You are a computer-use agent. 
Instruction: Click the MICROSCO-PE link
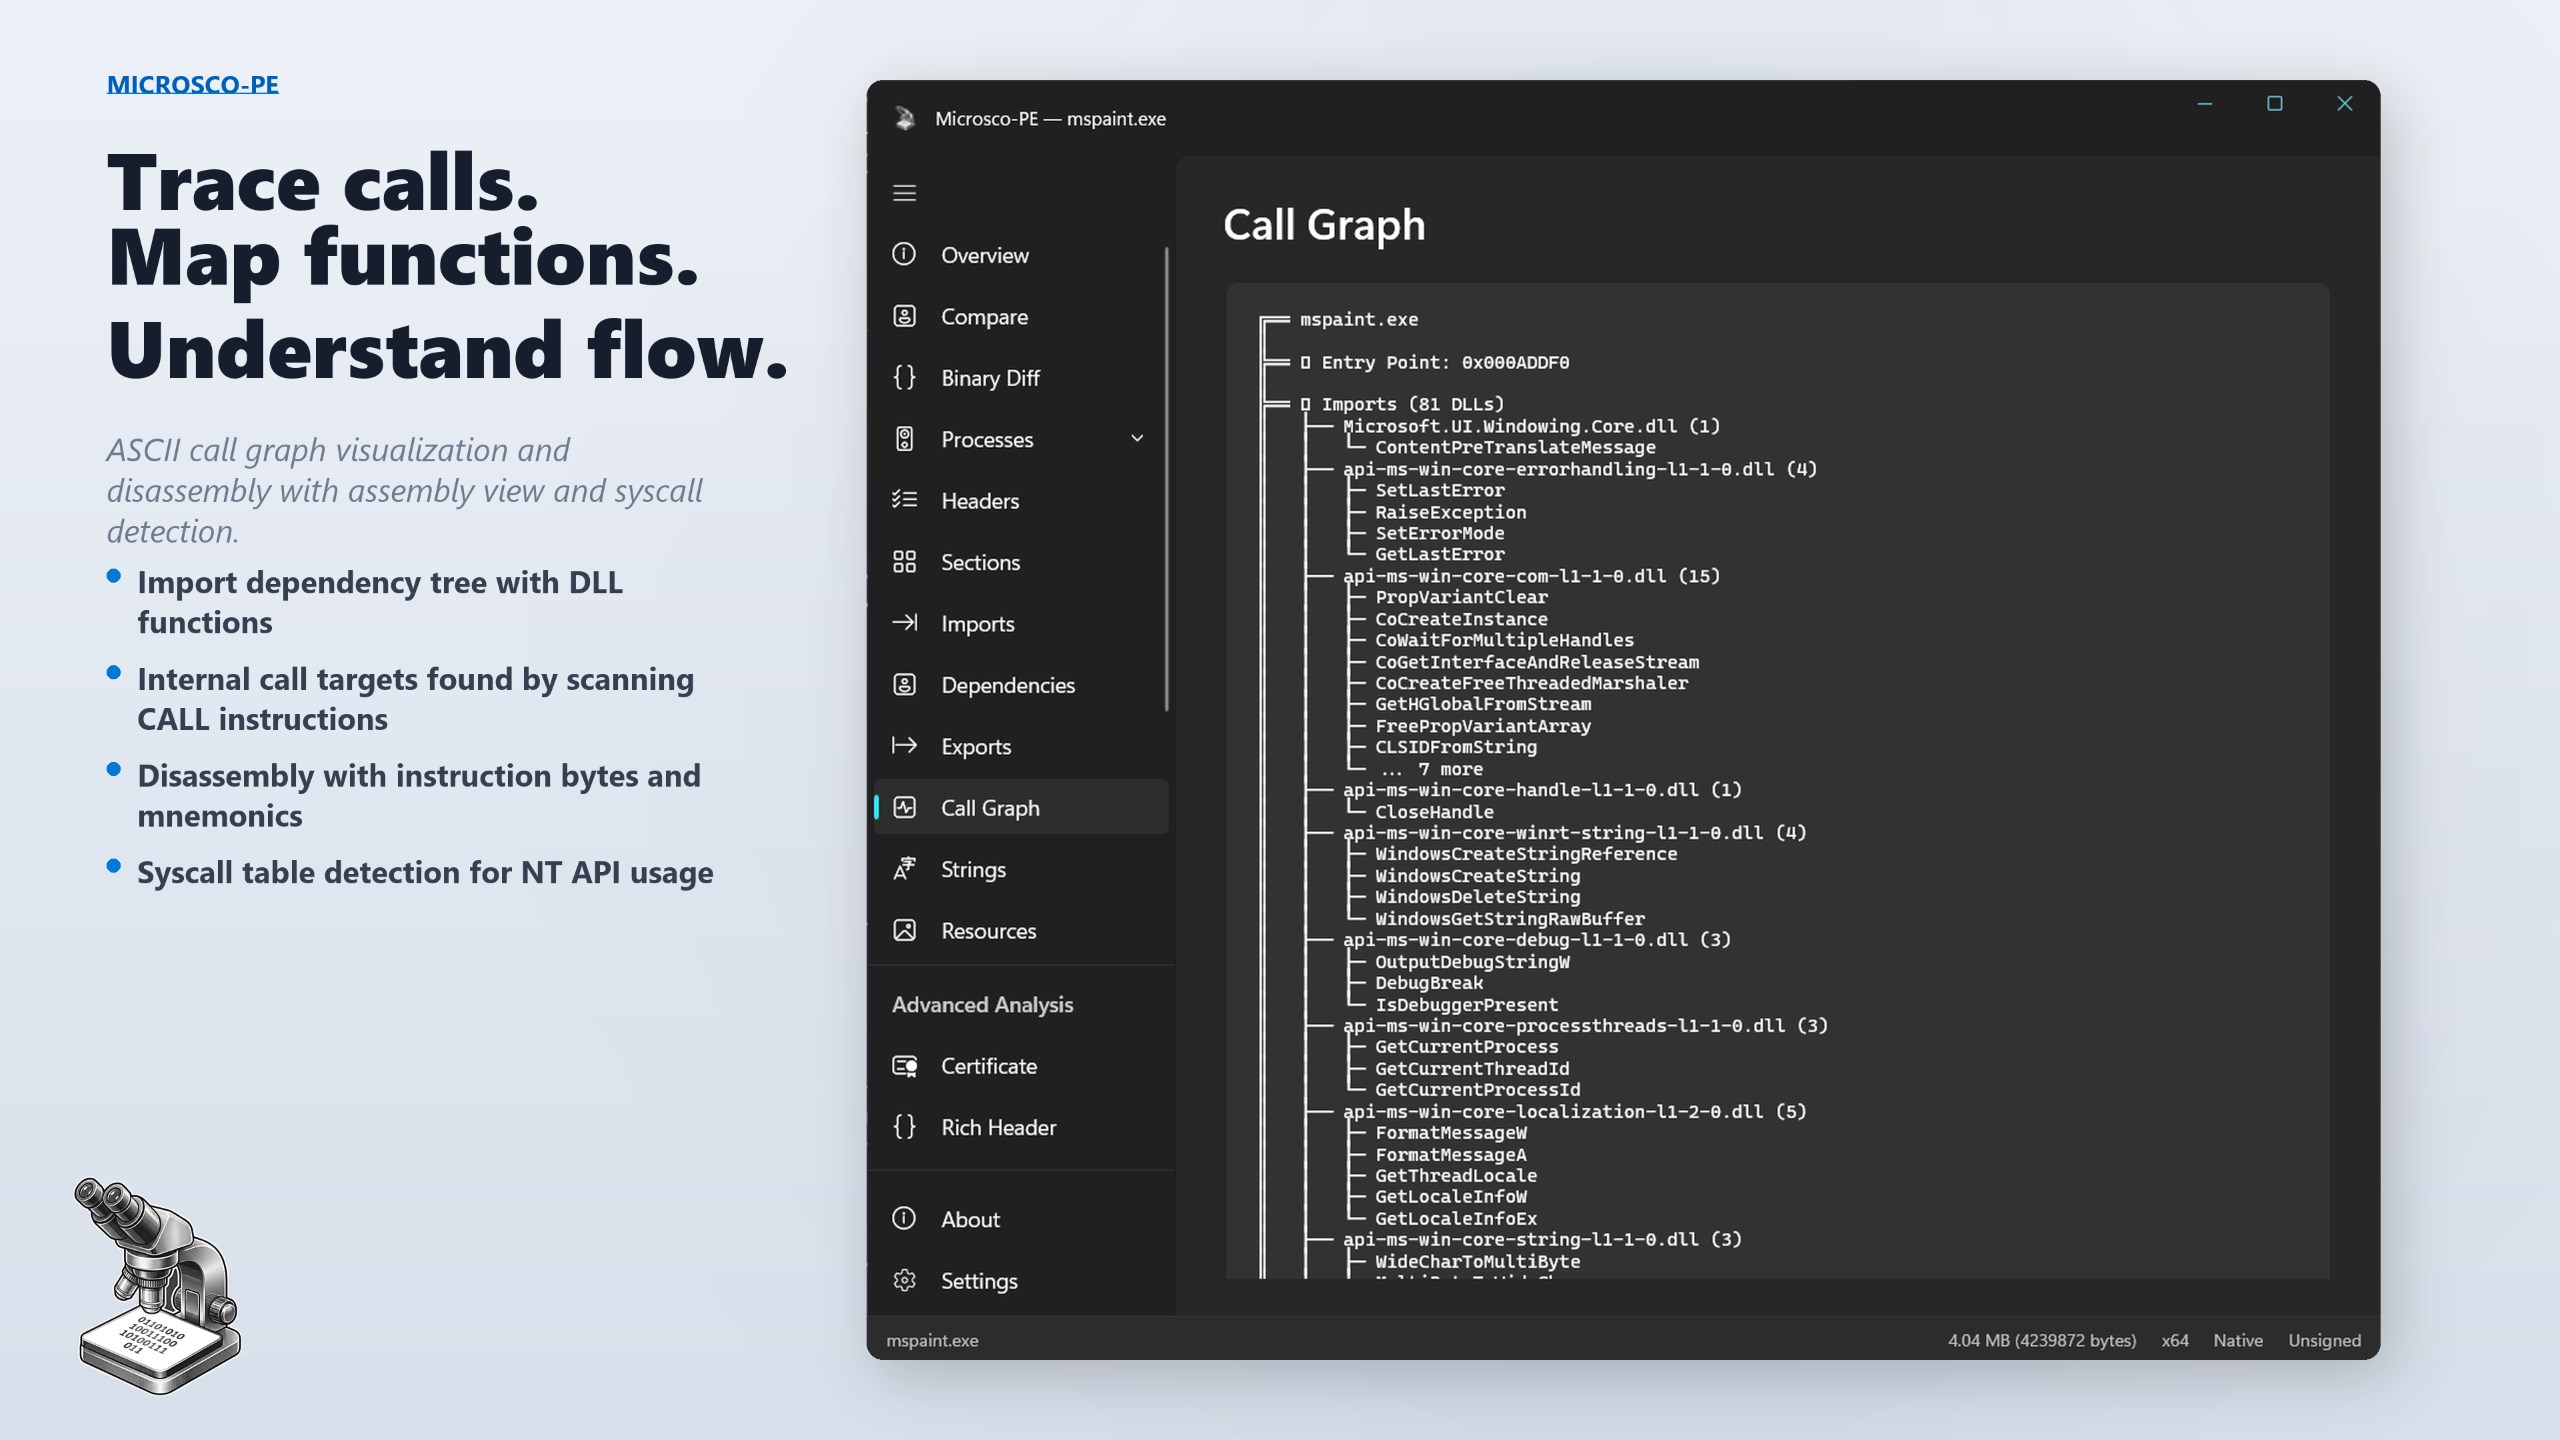(193, 84)
